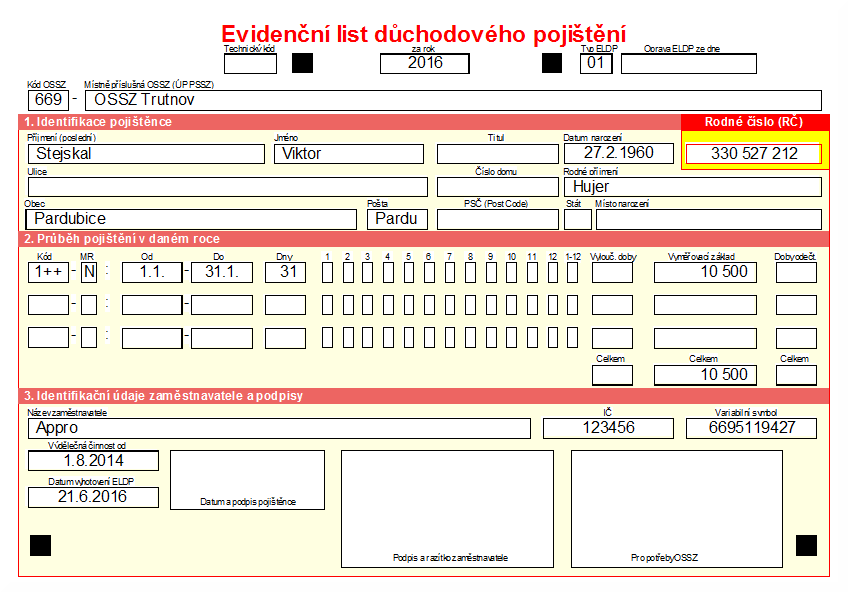Click heading 3. Identifikační údaje zaměstnavatele a podpisy
Image resolution: width=848 pixels, height=592 pixels.
pyautogui.click(x=163, y=396)
